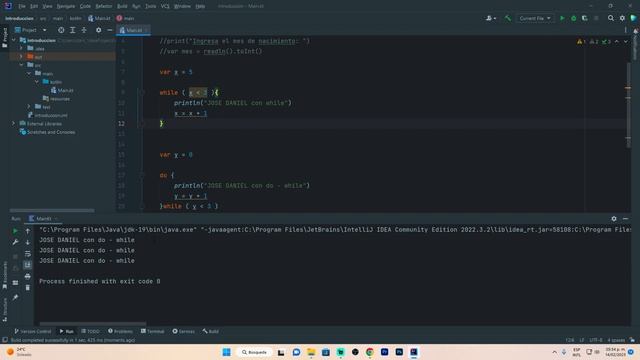Open Run panel settings gear
This screenshot has height=360, width=640.
click(614, 219)
